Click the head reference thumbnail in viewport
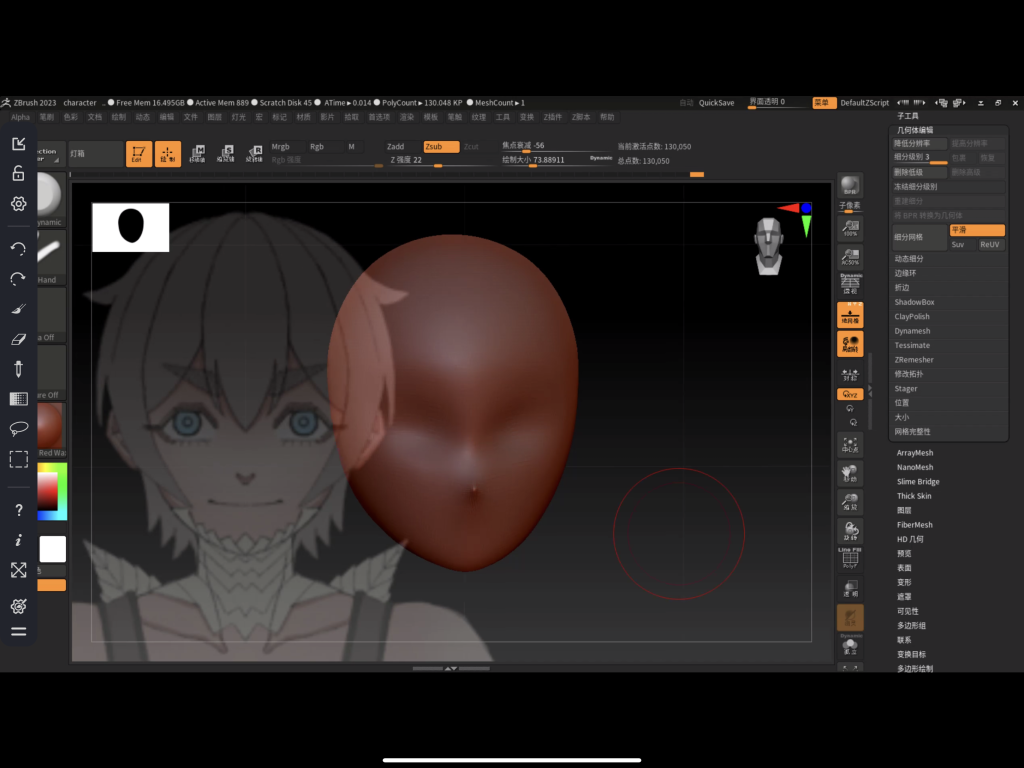This screenshot has height=768, width=1024. (x=768, y=246)
